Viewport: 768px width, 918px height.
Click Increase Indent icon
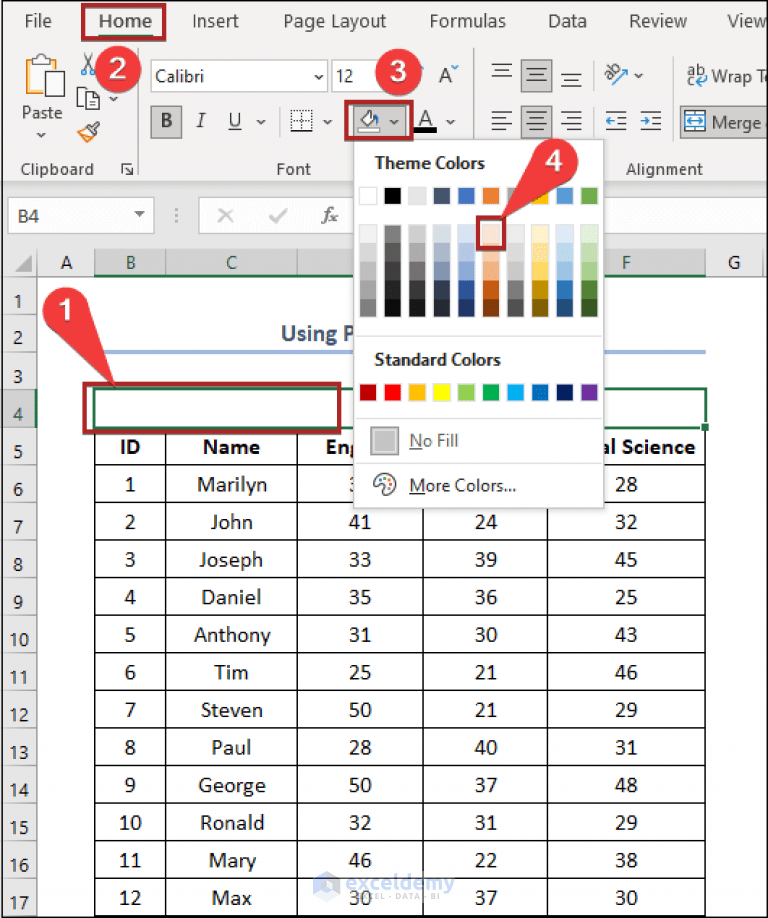click(650, 121)
